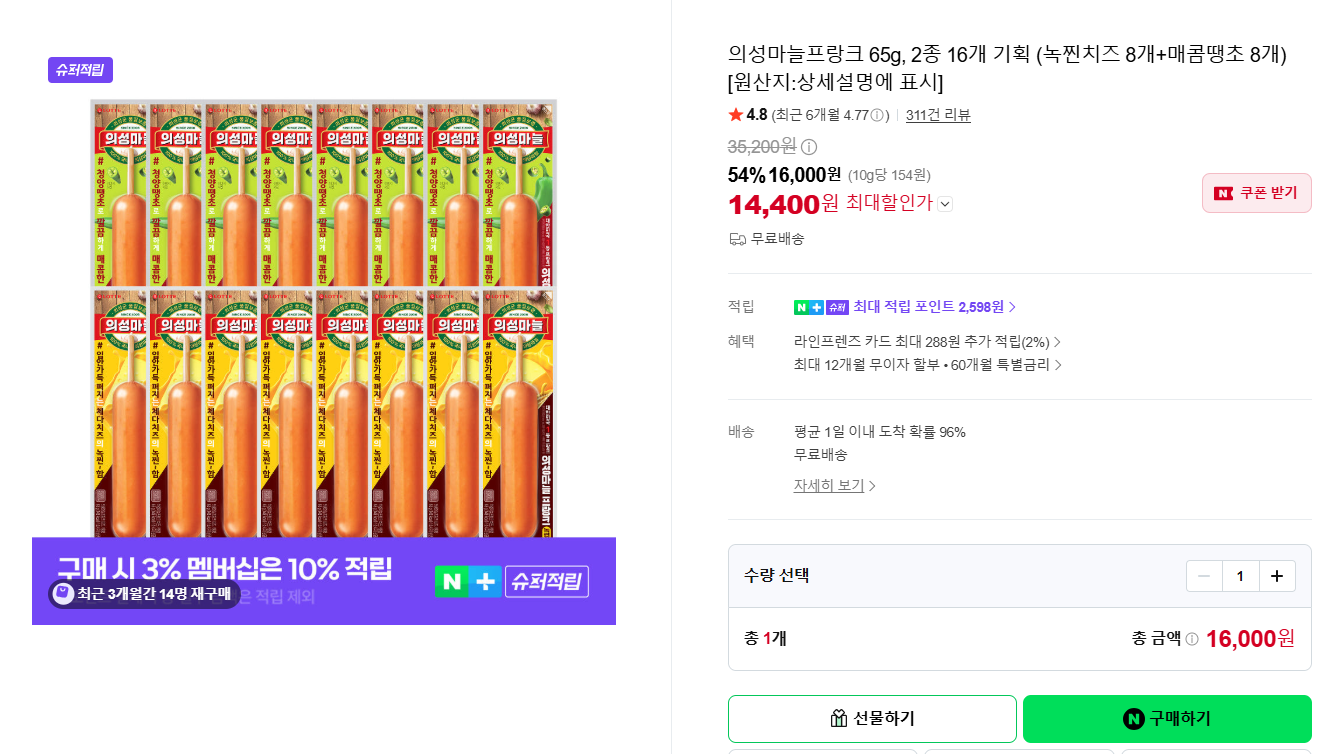This screenshot has height=754, width=1342.
Task: Click the 쿠폰 받기 button
Action: pyautogui.click(x=1257, y=193)
